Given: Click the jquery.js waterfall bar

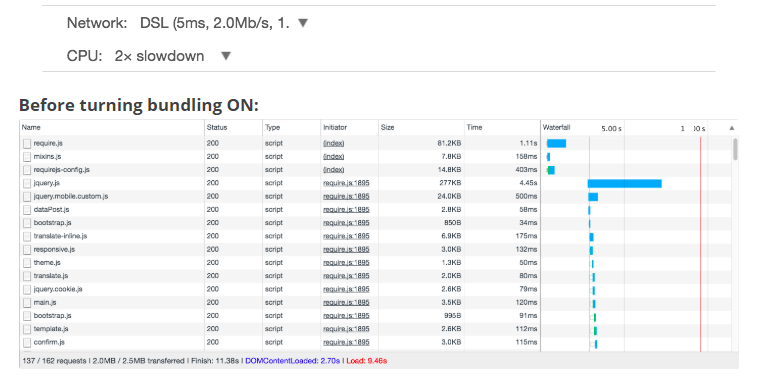Looking at the screenshot, I should pos(624,183).
